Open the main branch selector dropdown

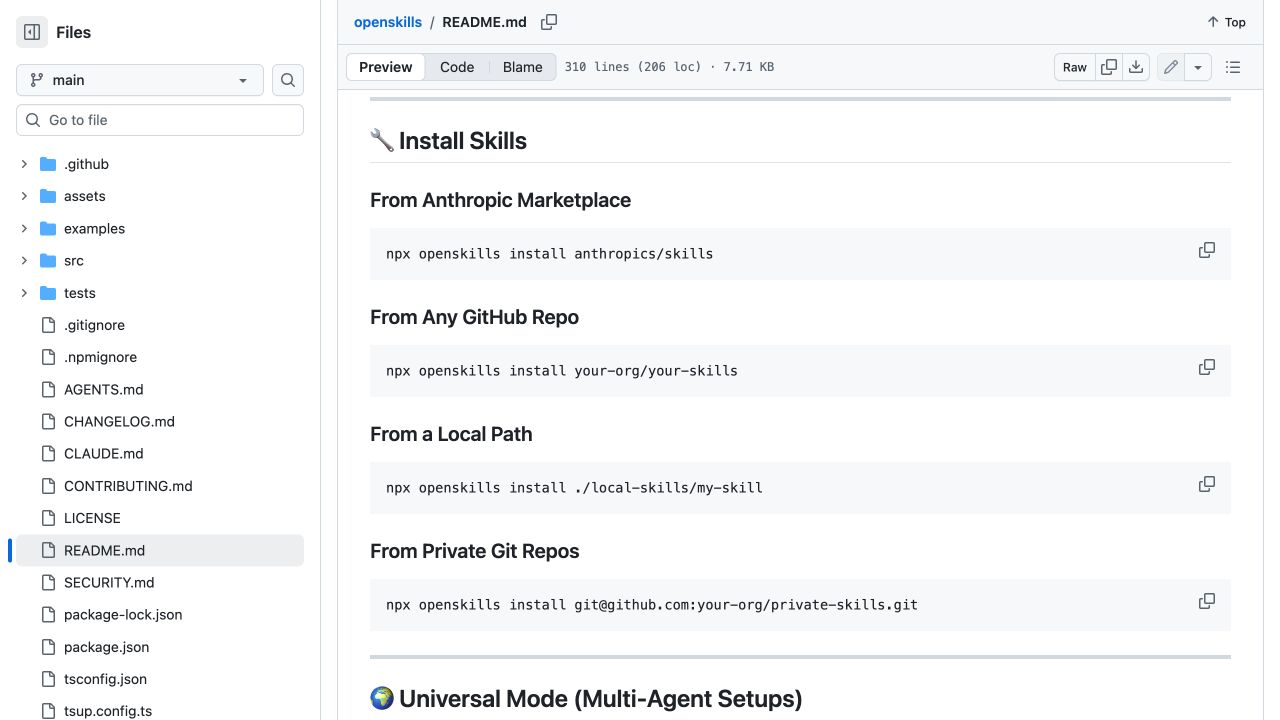140,80
